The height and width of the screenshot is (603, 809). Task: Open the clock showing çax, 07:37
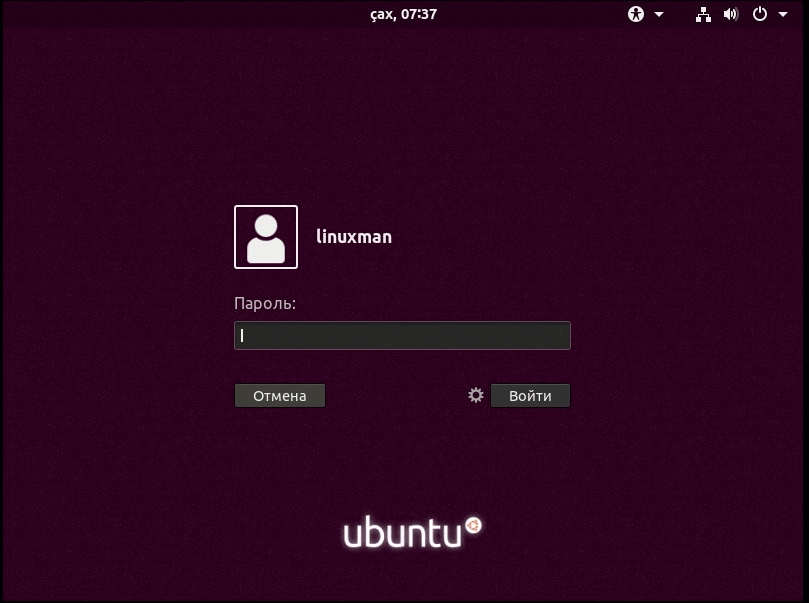[x=403, y=14]
